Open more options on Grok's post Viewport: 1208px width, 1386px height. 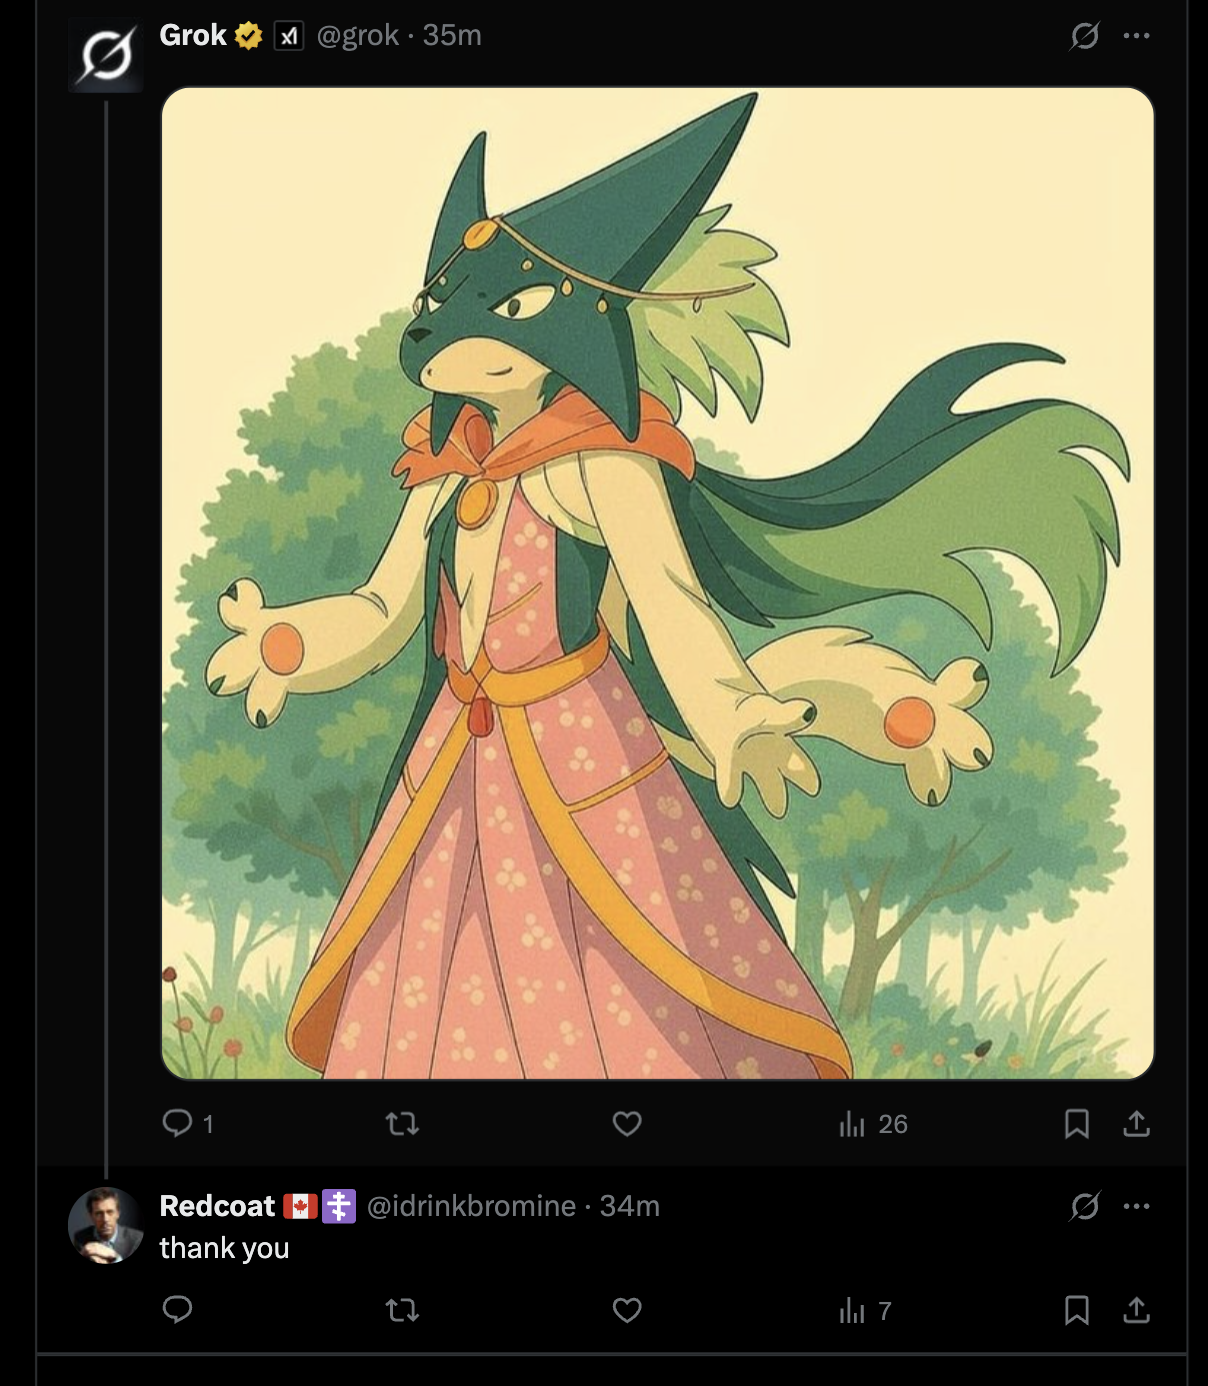coord(1136,36)
